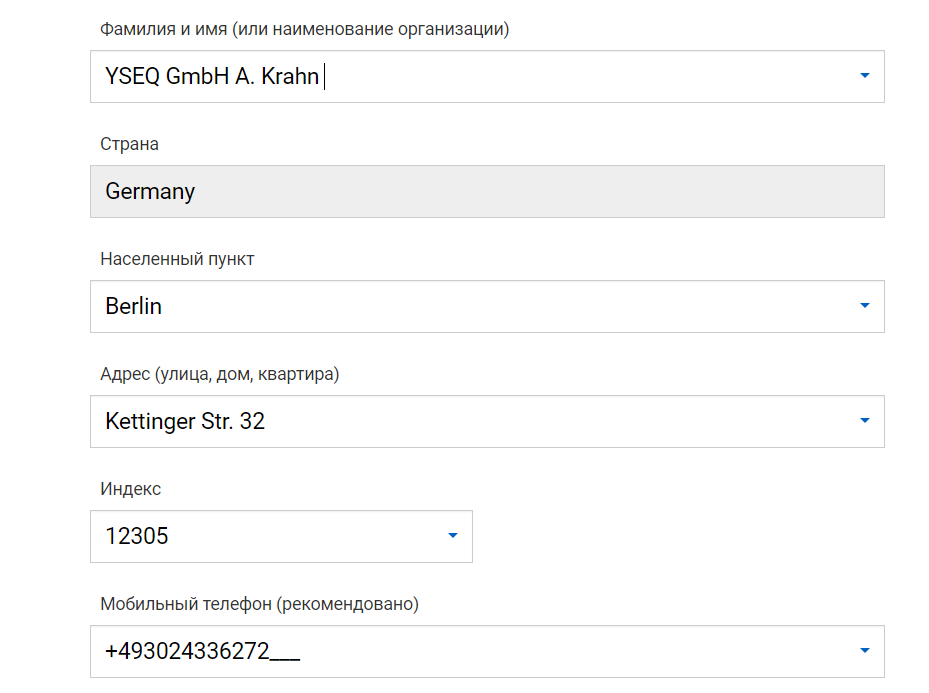Click the mobile phone field +493024336272
The width and height of the screenshot is (929, 693).
(x=487, y=651)
